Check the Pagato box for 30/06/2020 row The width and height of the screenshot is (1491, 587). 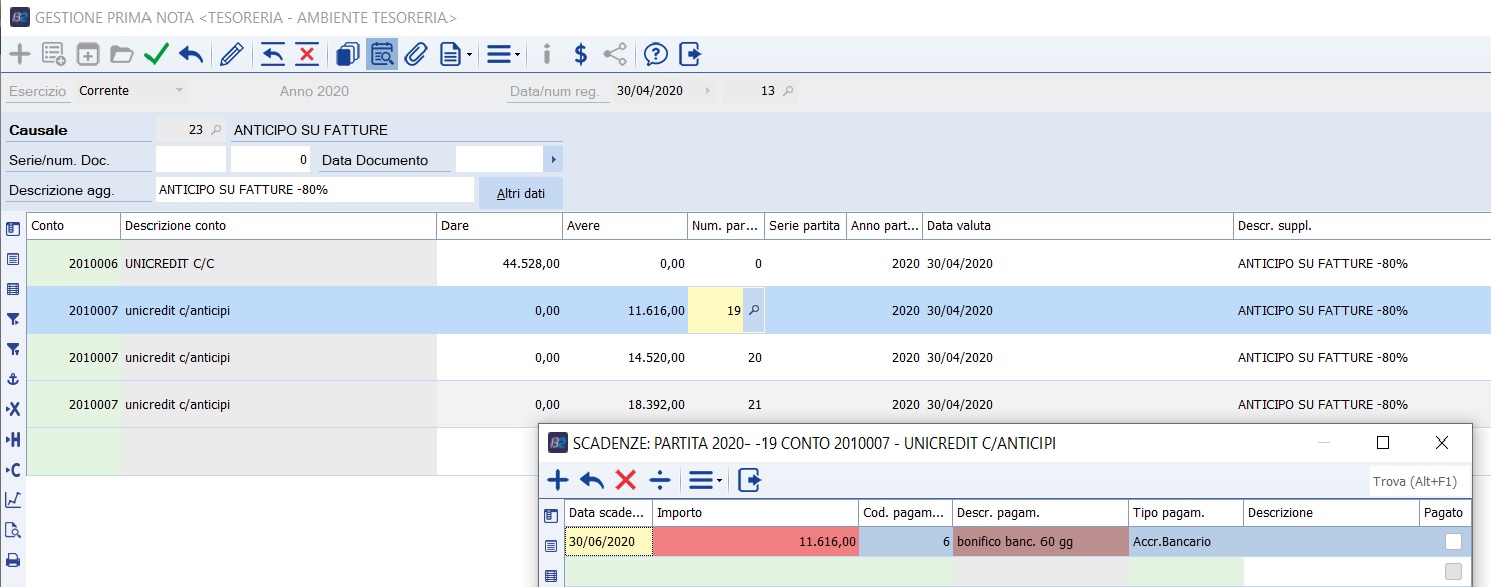click(1453, 541)
